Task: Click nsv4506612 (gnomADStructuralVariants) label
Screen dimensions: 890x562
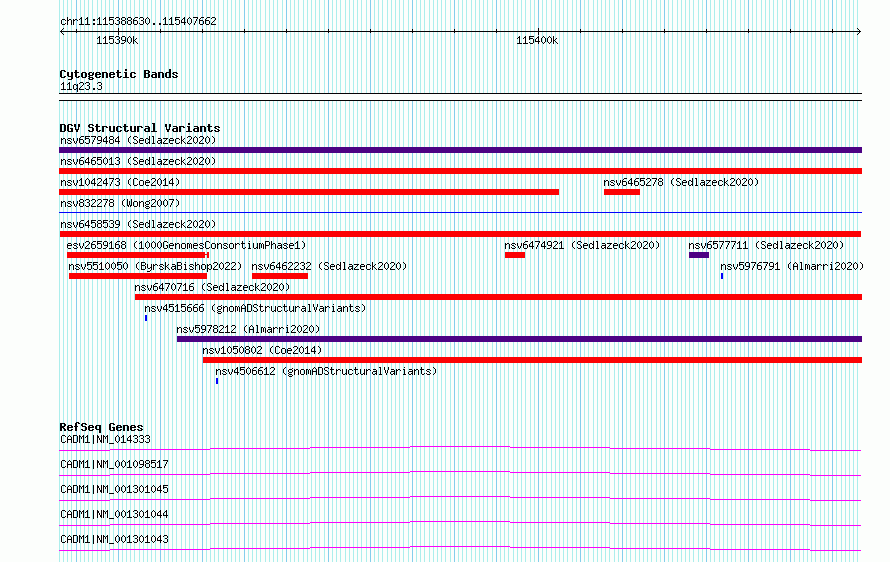Action: click(326, 371)
